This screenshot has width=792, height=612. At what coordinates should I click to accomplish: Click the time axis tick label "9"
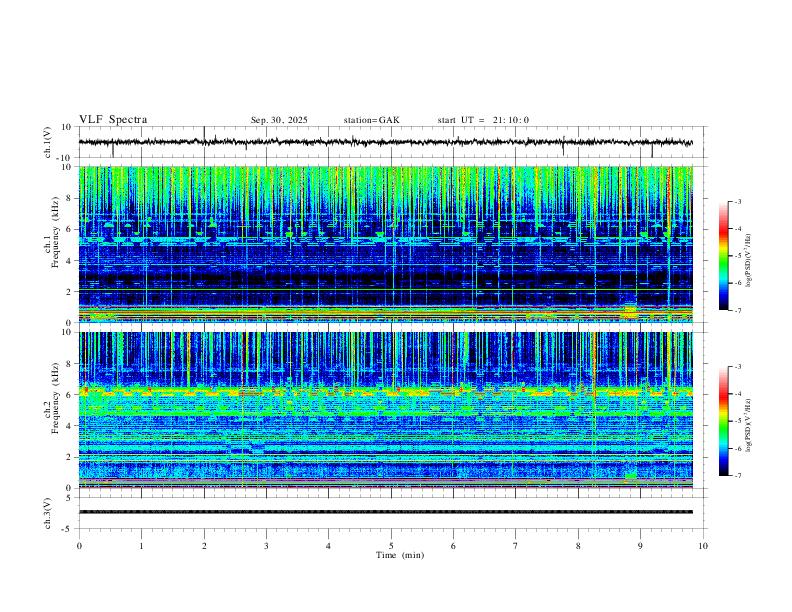(640, 546)
